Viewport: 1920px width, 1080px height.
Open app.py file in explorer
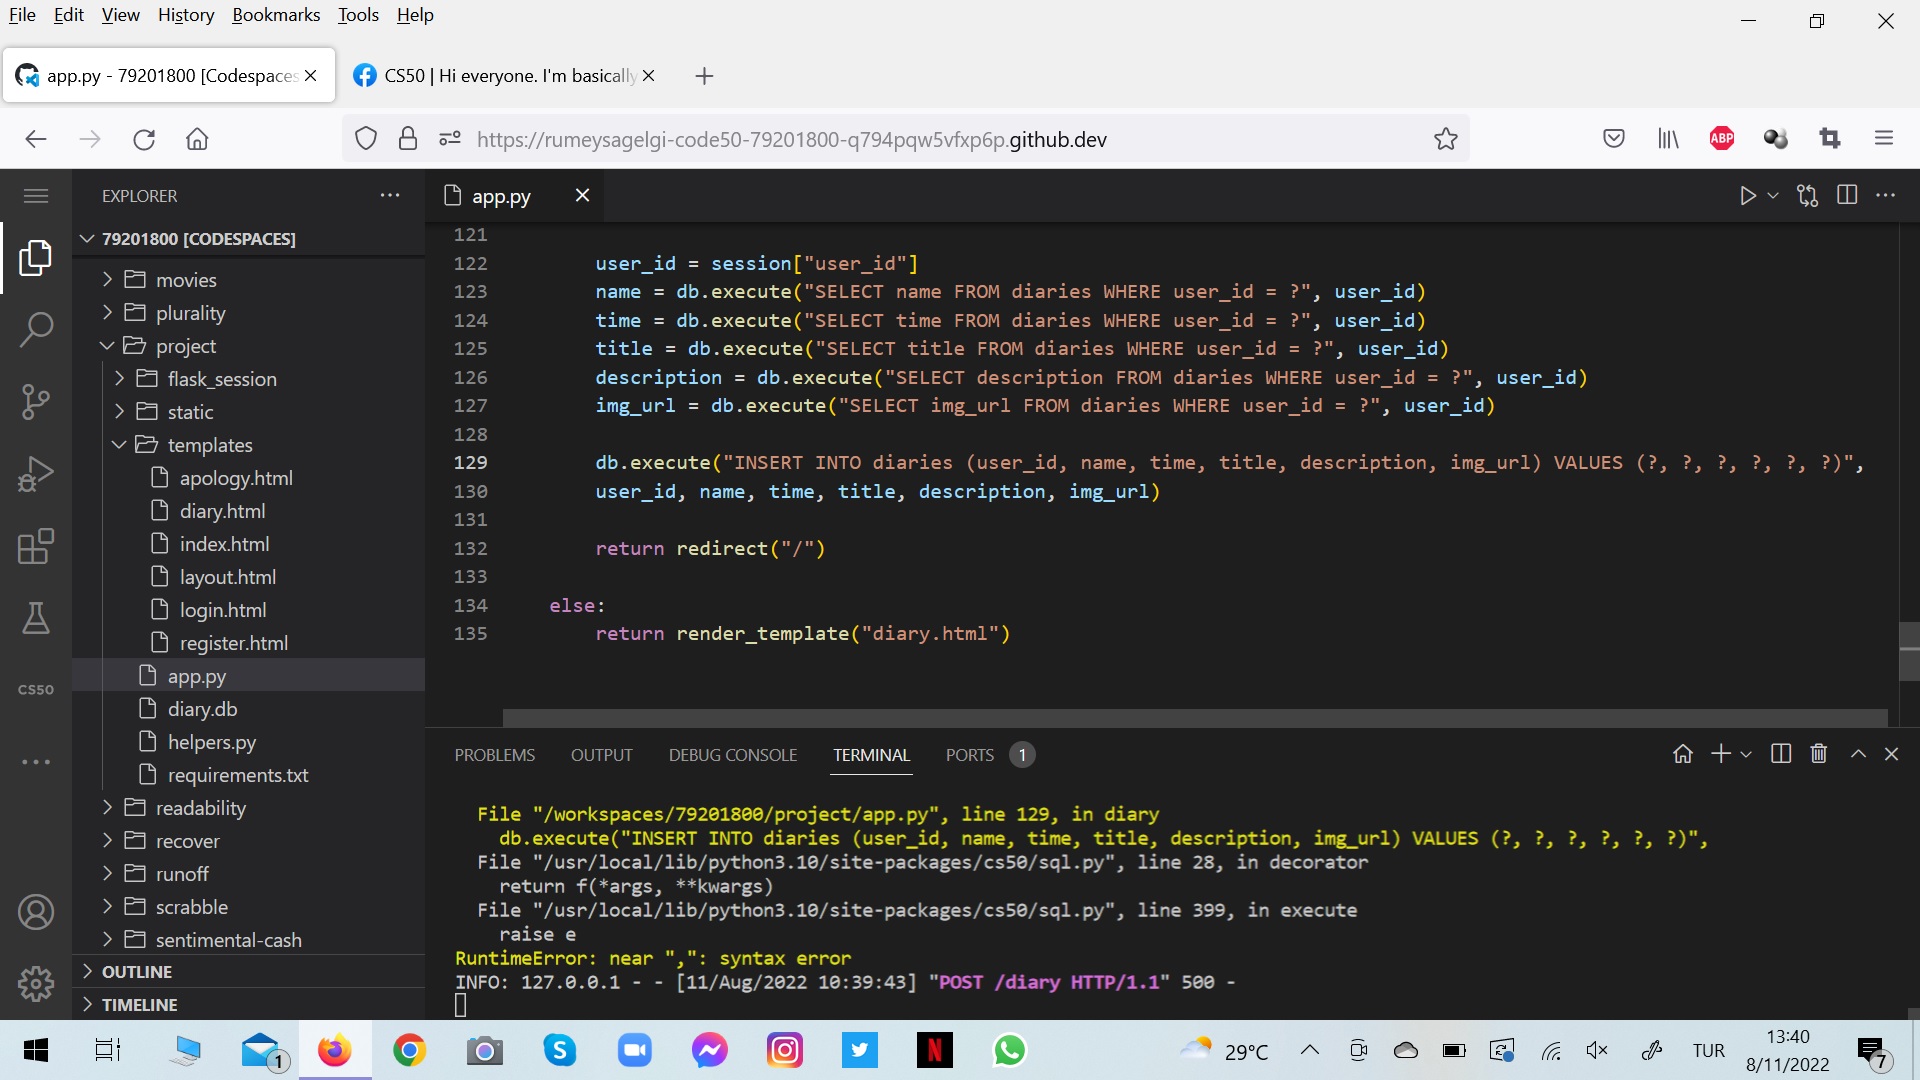point(198,675)
